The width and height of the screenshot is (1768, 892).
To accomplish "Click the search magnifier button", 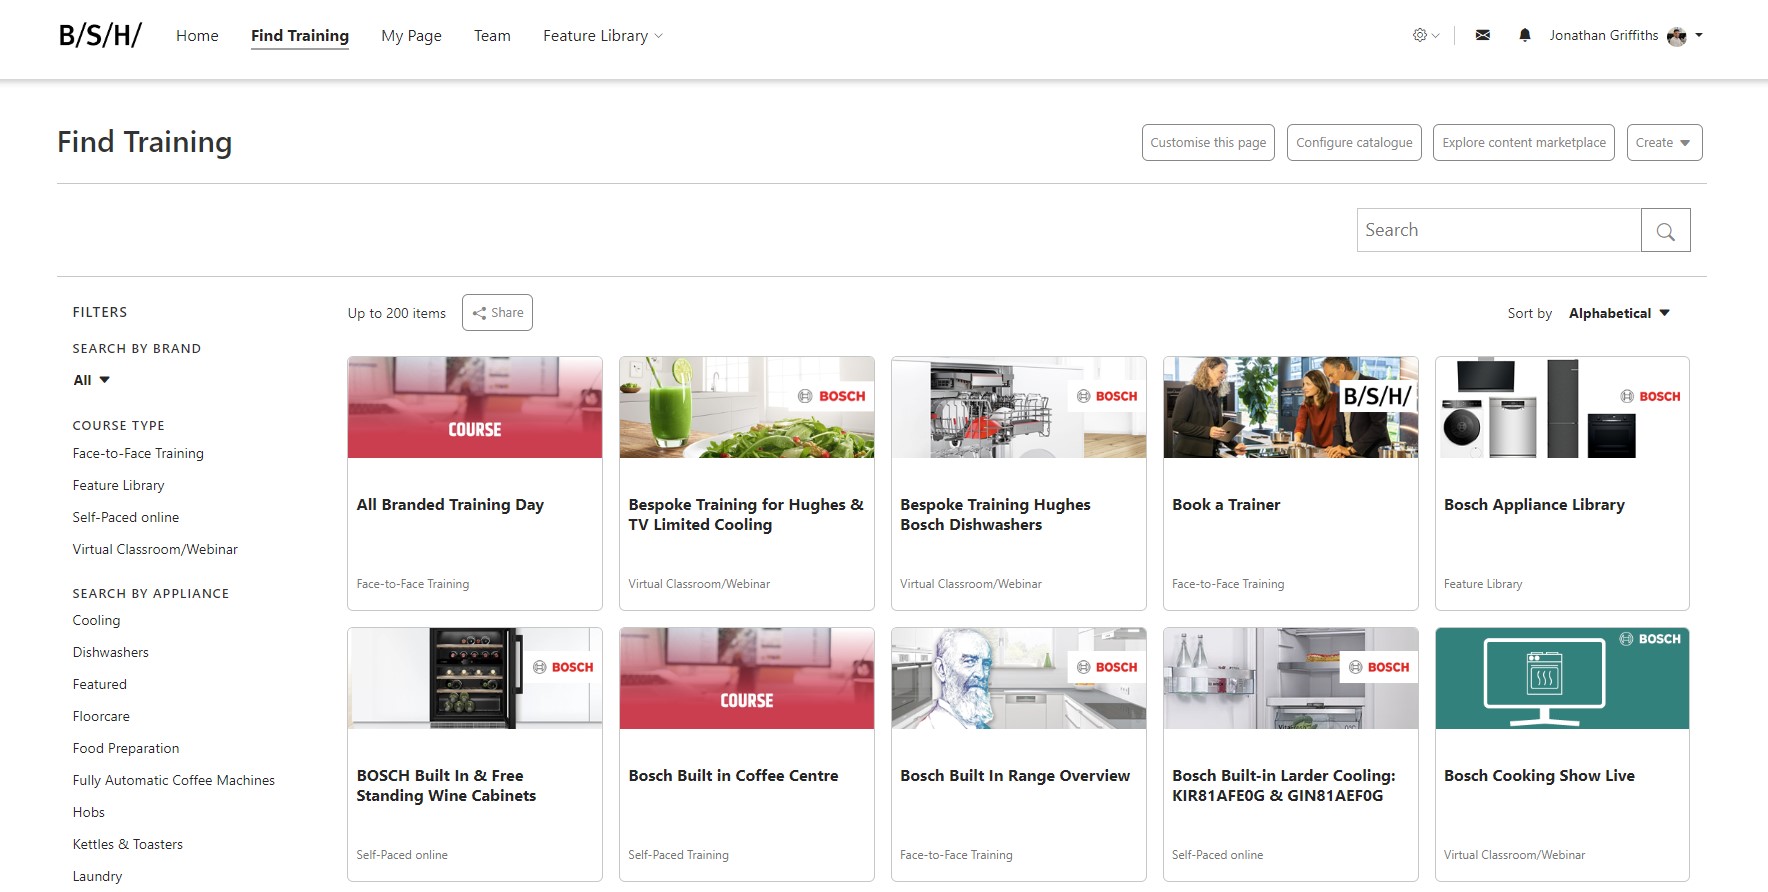I will [1666, 230].
